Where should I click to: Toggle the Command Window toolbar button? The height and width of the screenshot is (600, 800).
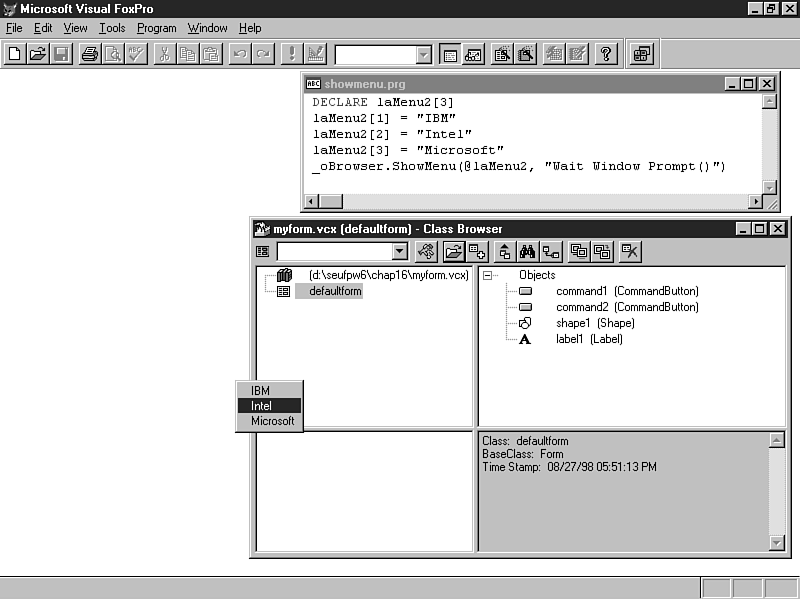(449, 54)
